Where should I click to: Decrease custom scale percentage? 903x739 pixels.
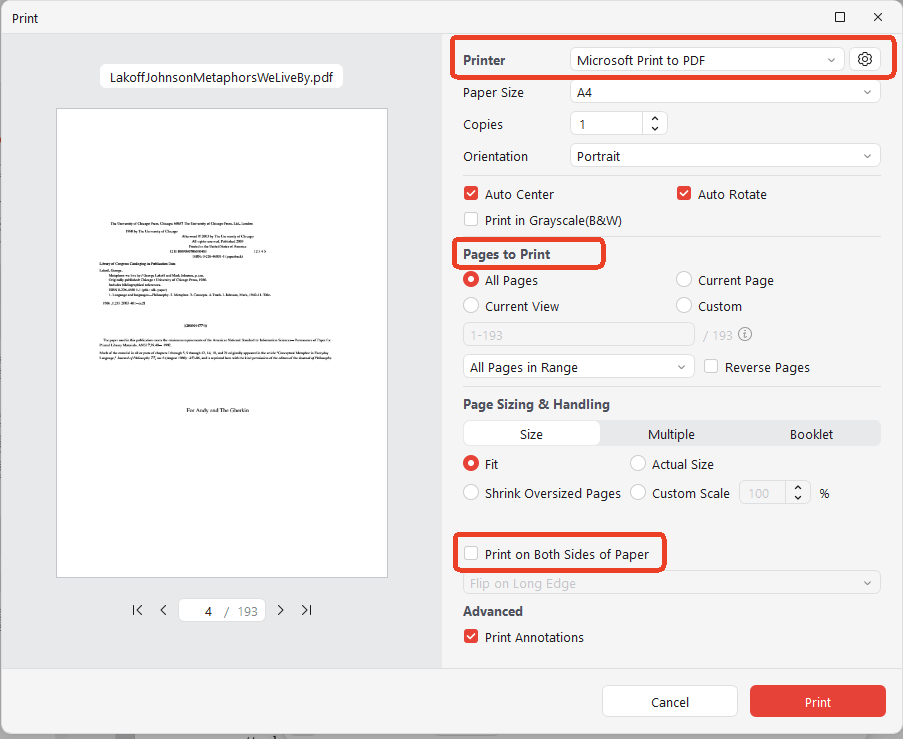coord(798,498)
